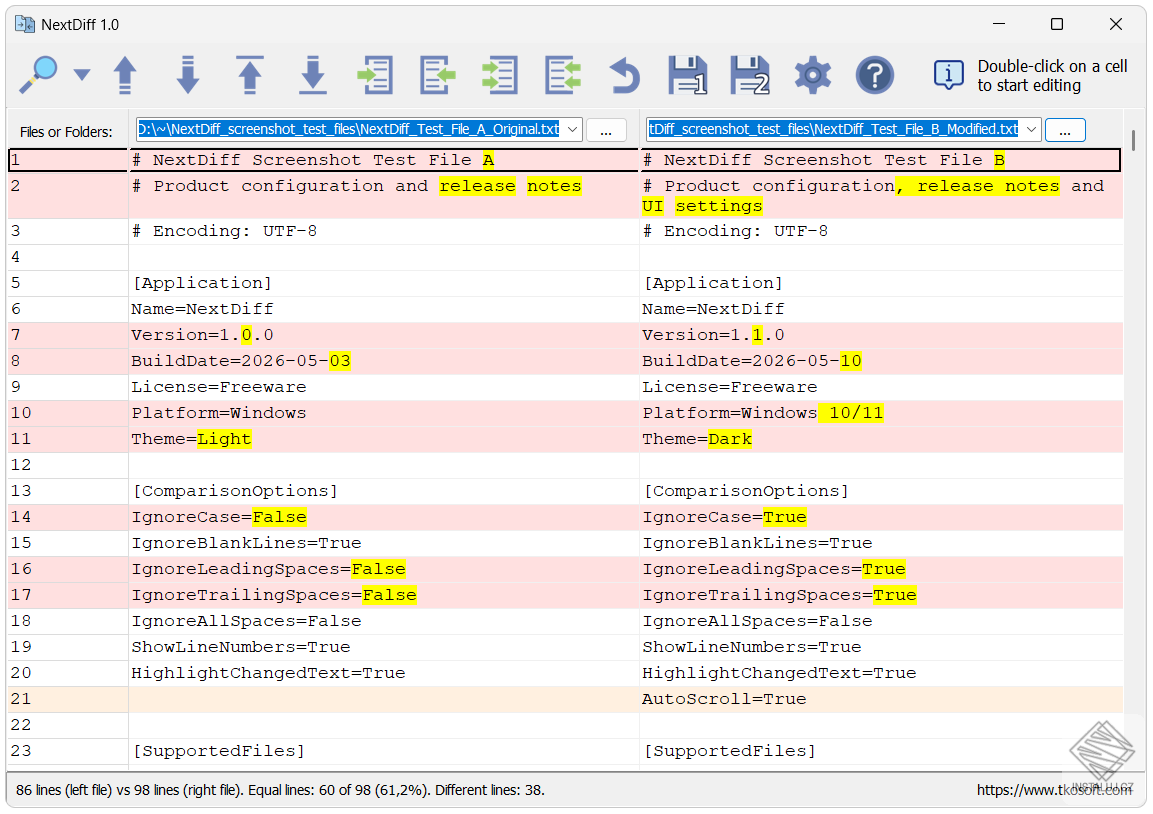Click status bar line count summary

click(x=280, y=790)
